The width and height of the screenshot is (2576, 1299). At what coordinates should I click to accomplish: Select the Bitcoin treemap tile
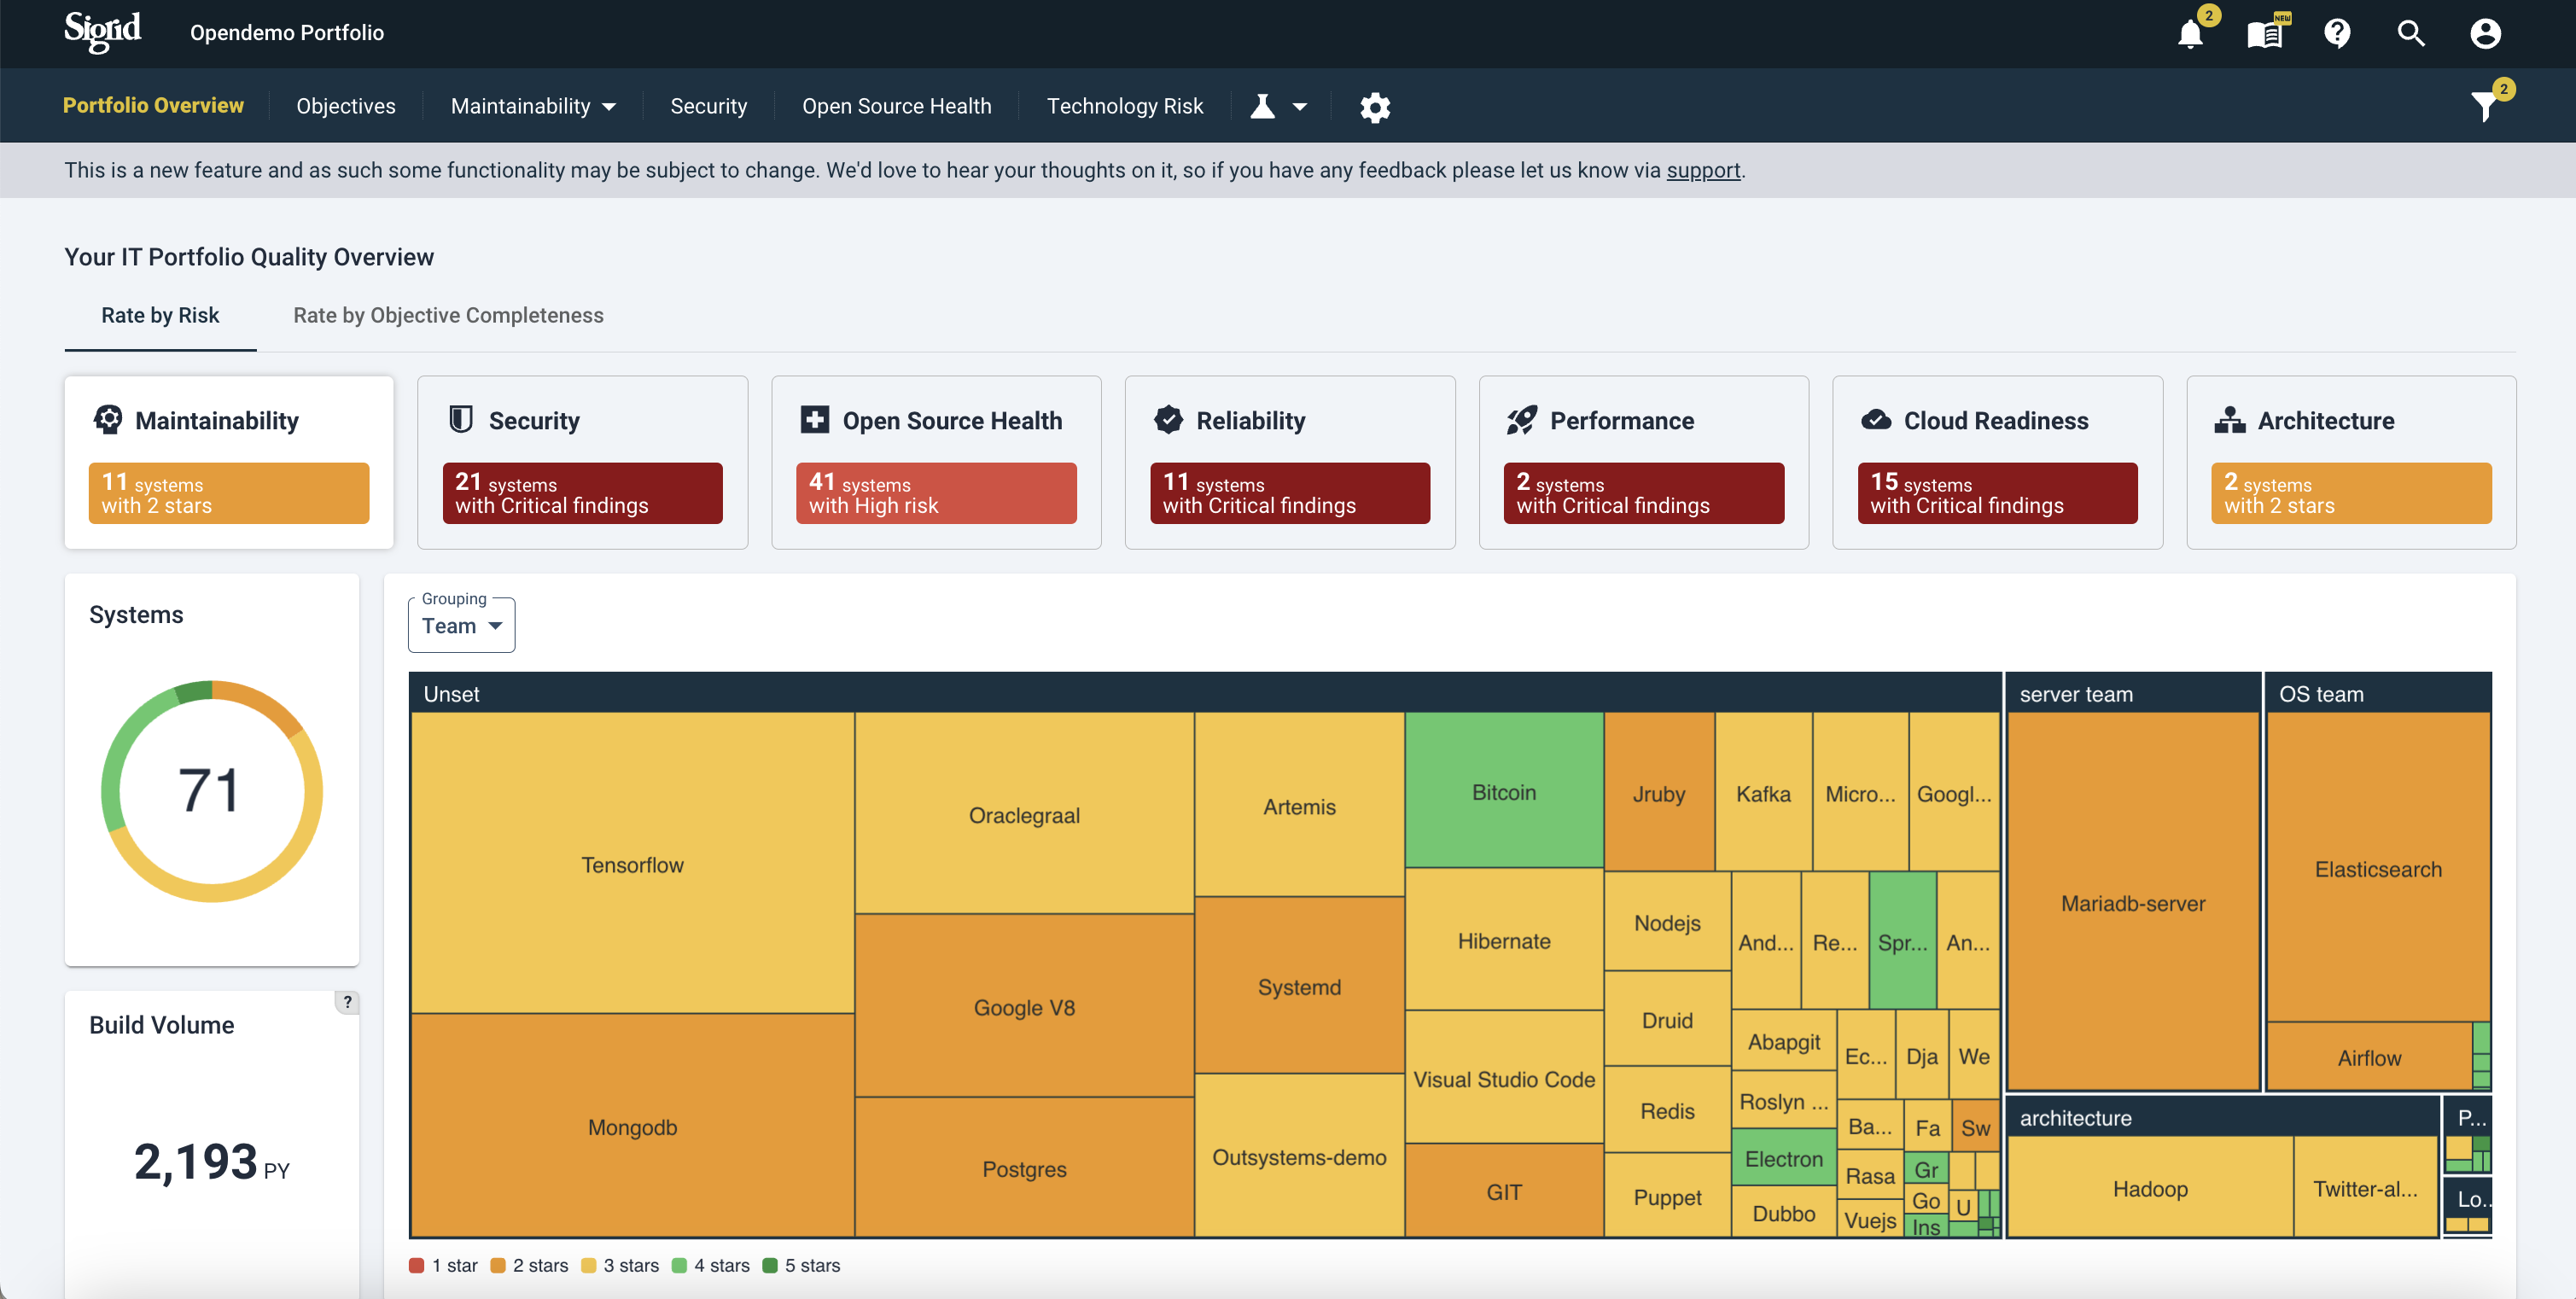(1503, 791)
